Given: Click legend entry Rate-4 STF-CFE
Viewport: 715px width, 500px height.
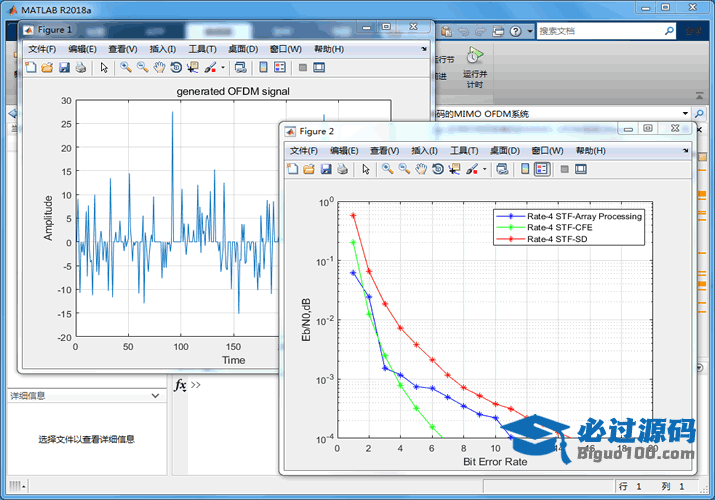Looking at the screenshot, I should click(560, 227).
